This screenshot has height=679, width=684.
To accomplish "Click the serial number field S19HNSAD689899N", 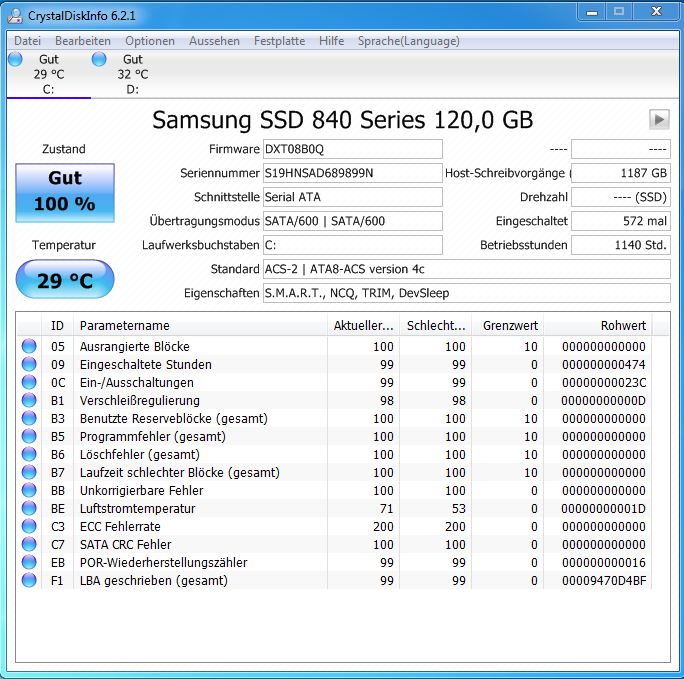I will [x=352, y=173].
